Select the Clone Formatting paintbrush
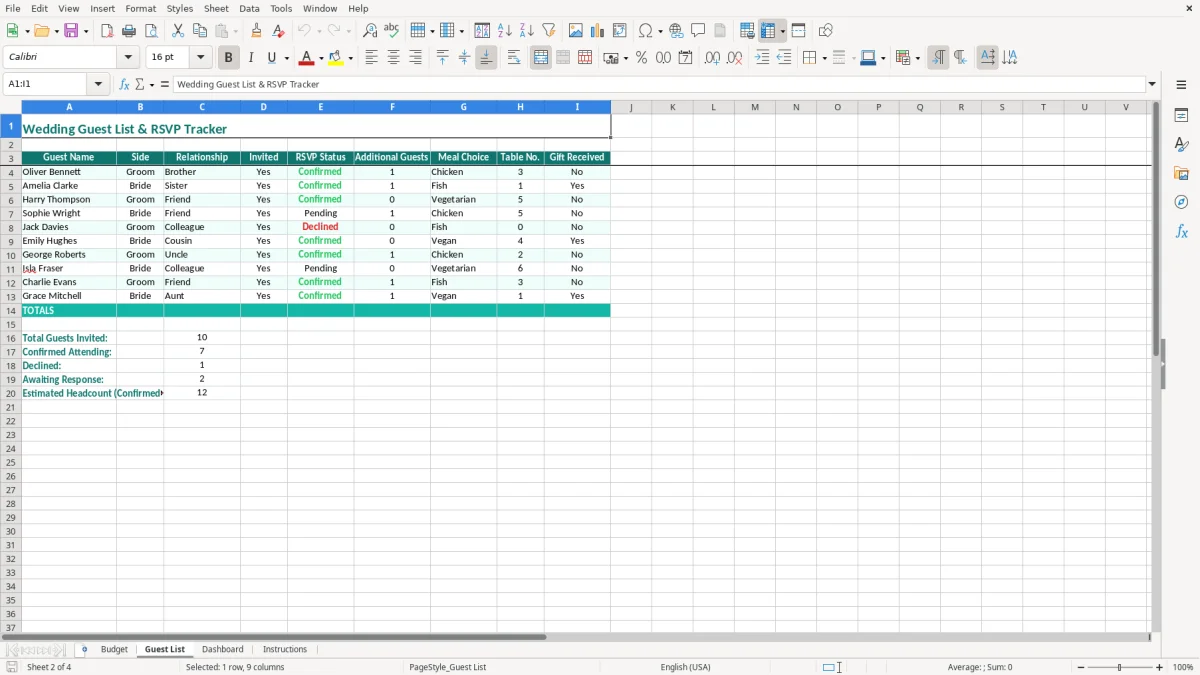 (x=256, y=31)
